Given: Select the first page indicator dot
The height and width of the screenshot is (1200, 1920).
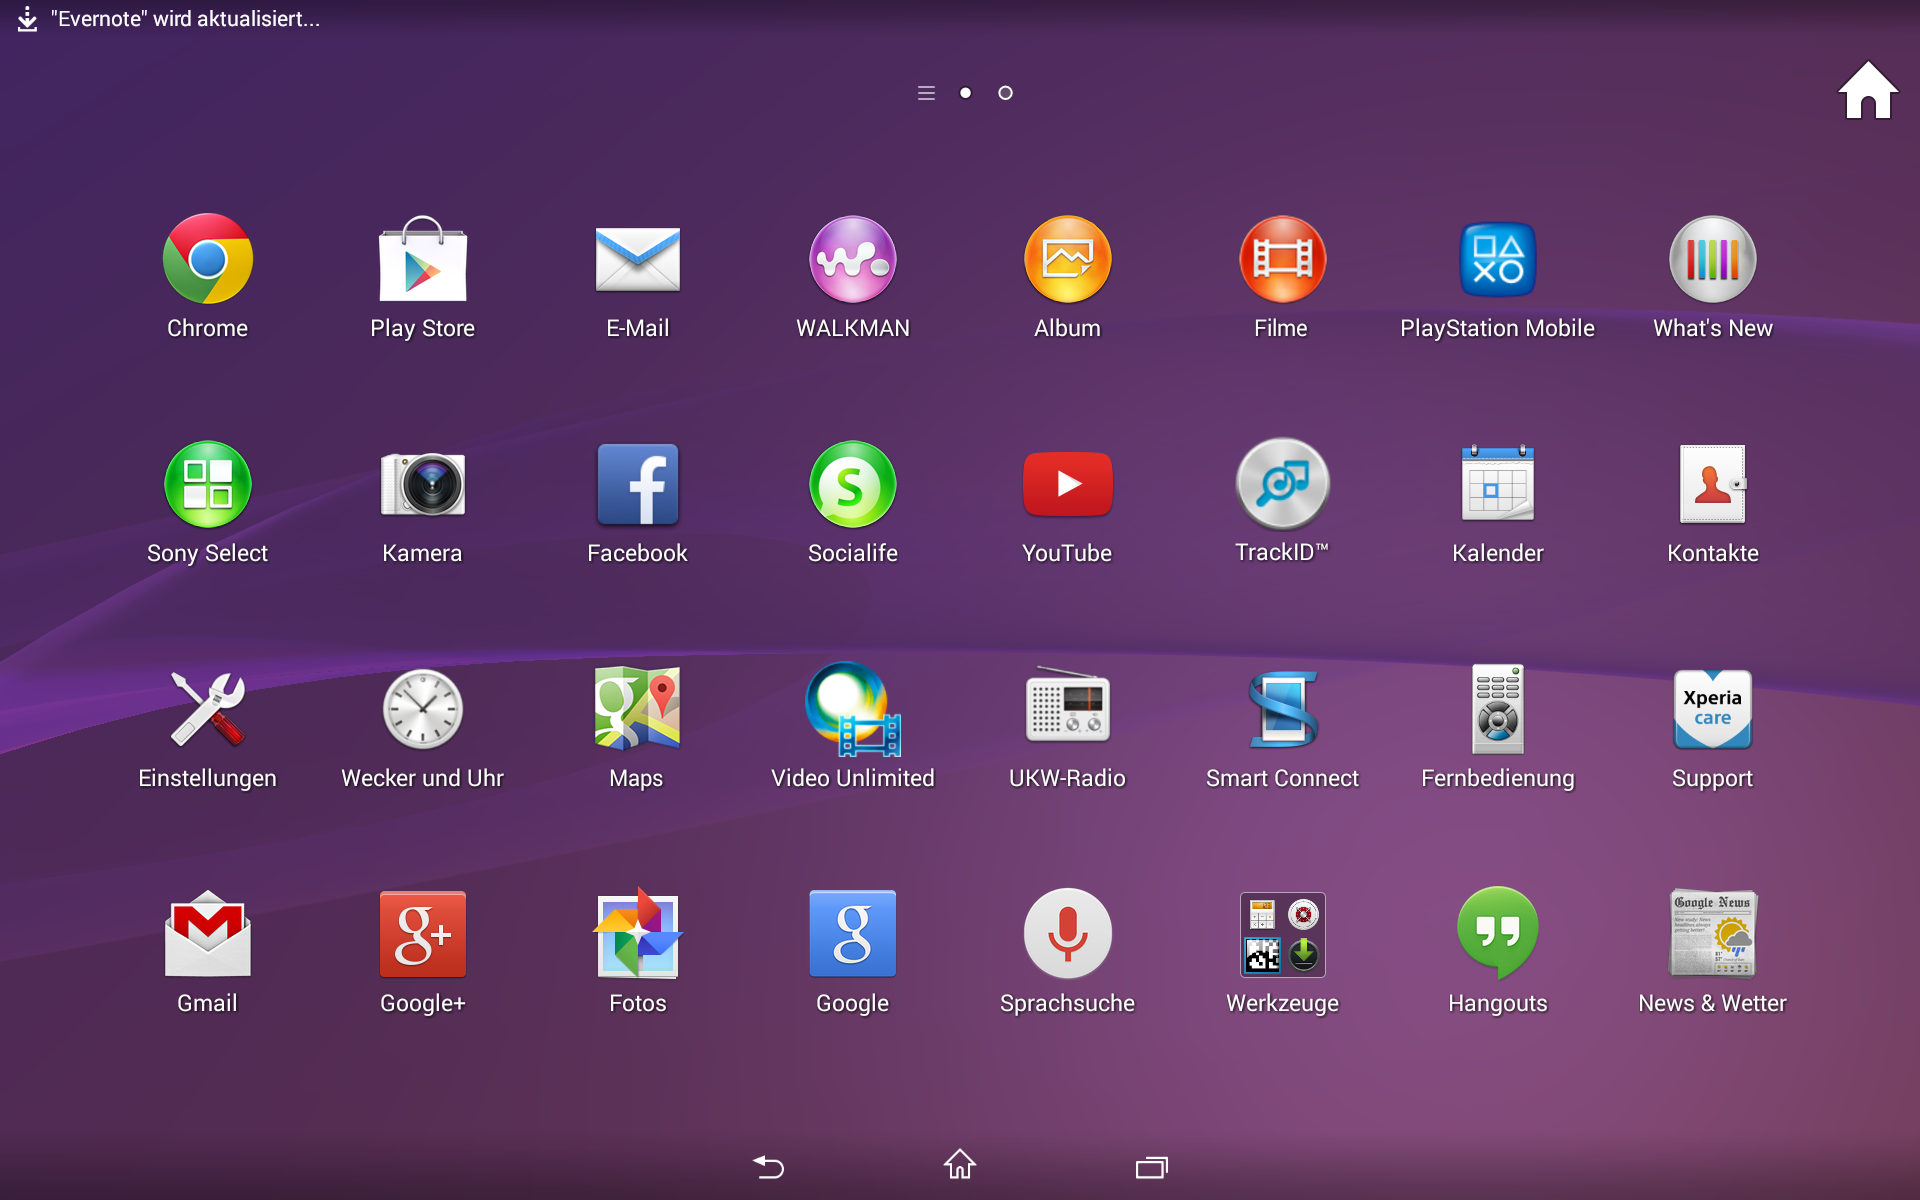Looking at the screenshot, I should coord(965,93).
